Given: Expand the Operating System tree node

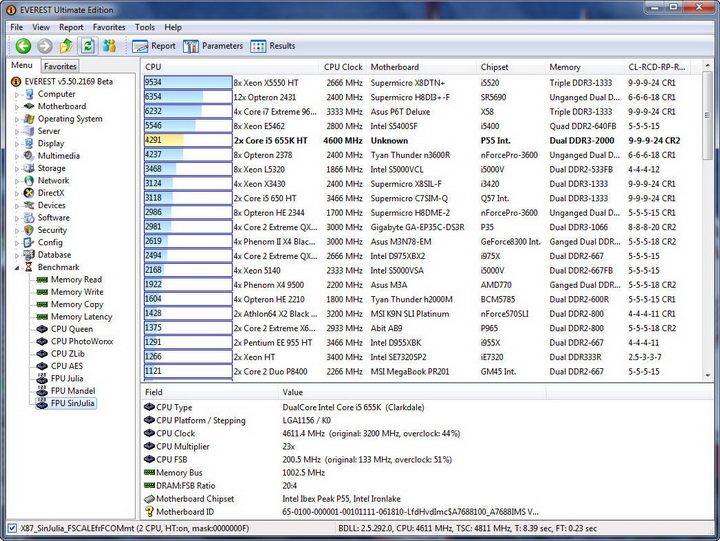Looking at the screenshot, I should coord(17,119).
